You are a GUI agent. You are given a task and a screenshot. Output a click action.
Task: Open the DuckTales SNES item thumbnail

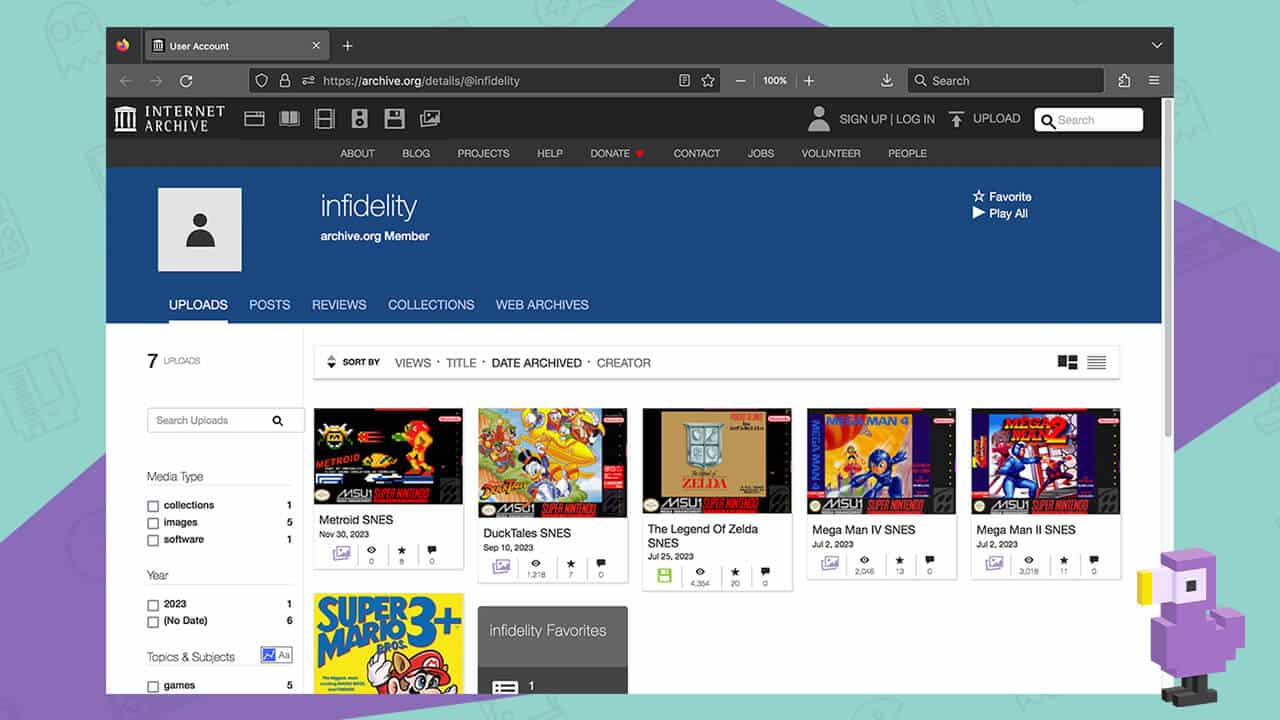[x=553, y=463]
